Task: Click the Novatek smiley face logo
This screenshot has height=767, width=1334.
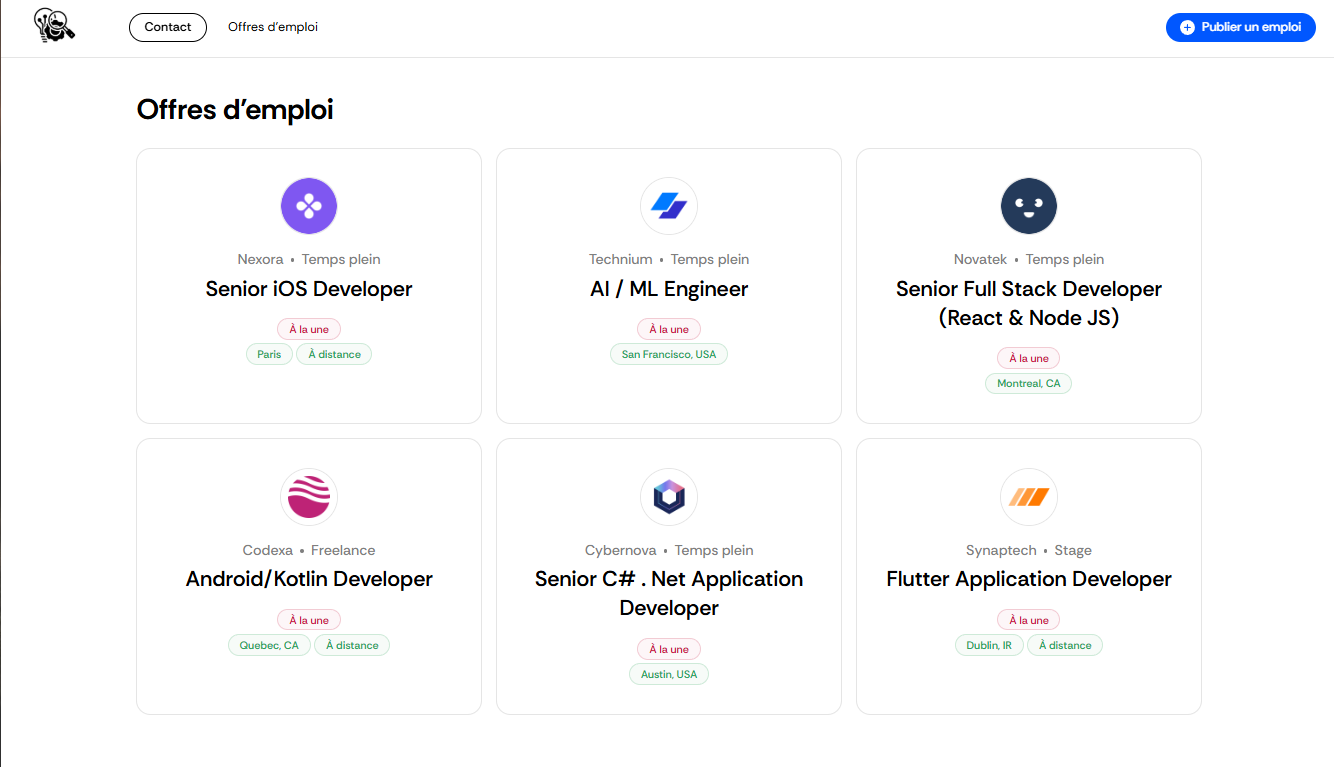Action: pos(1029,206)
